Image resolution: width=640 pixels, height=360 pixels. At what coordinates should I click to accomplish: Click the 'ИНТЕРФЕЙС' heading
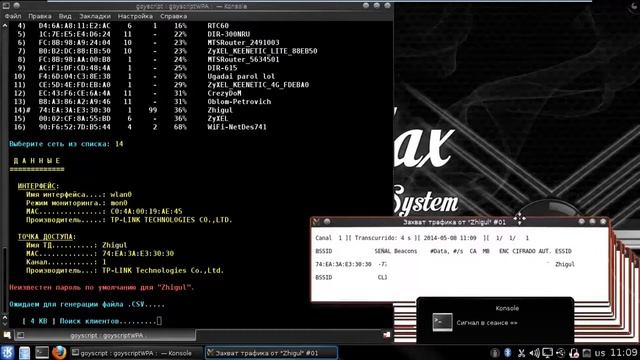(38, 186)
